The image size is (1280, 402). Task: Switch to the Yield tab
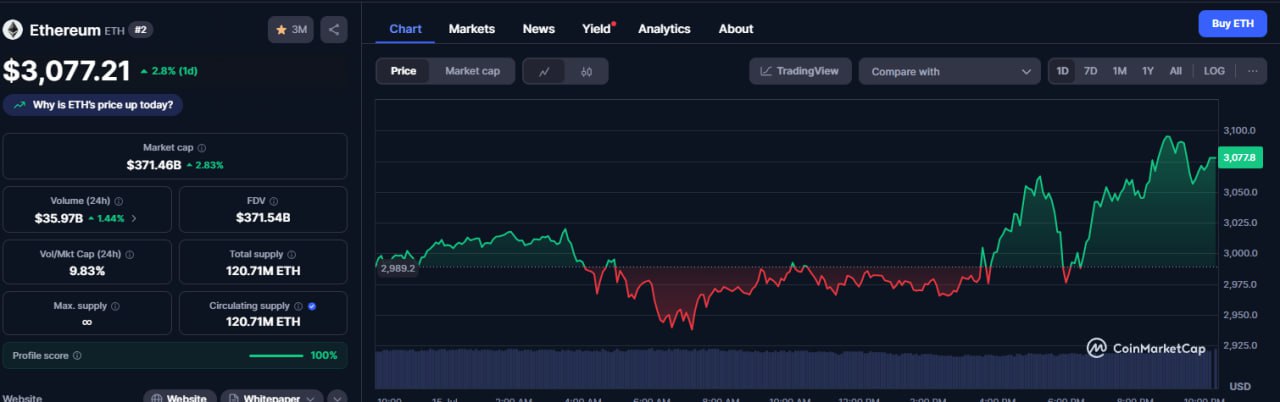pyautogui.click(x=597, y=28)
